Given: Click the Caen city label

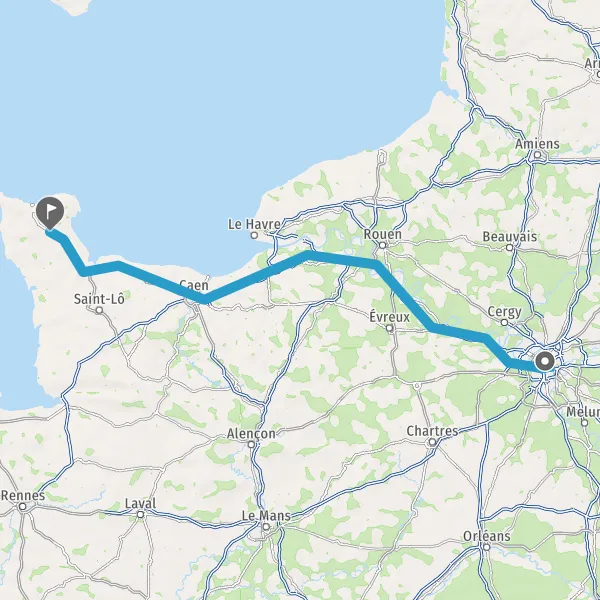Looking at the screenshot, I should click(x=194, y=285).
